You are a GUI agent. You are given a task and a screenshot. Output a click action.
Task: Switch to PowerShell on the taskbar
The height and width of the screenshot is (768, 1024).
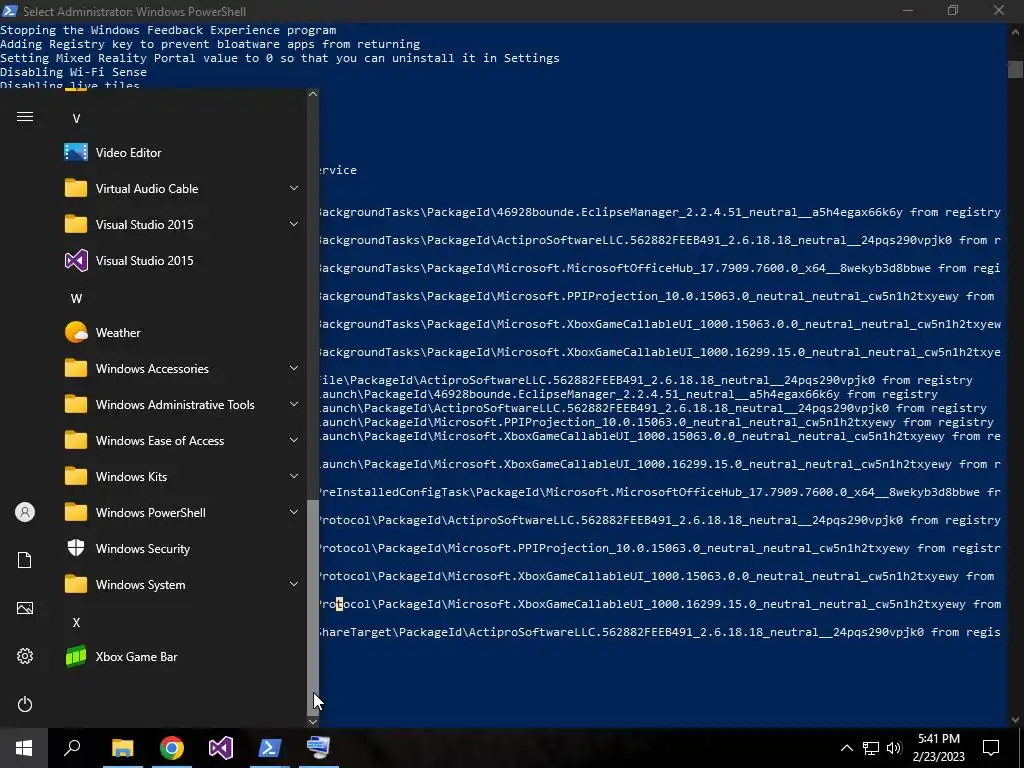pyautogui.click(x=270, y=748)
